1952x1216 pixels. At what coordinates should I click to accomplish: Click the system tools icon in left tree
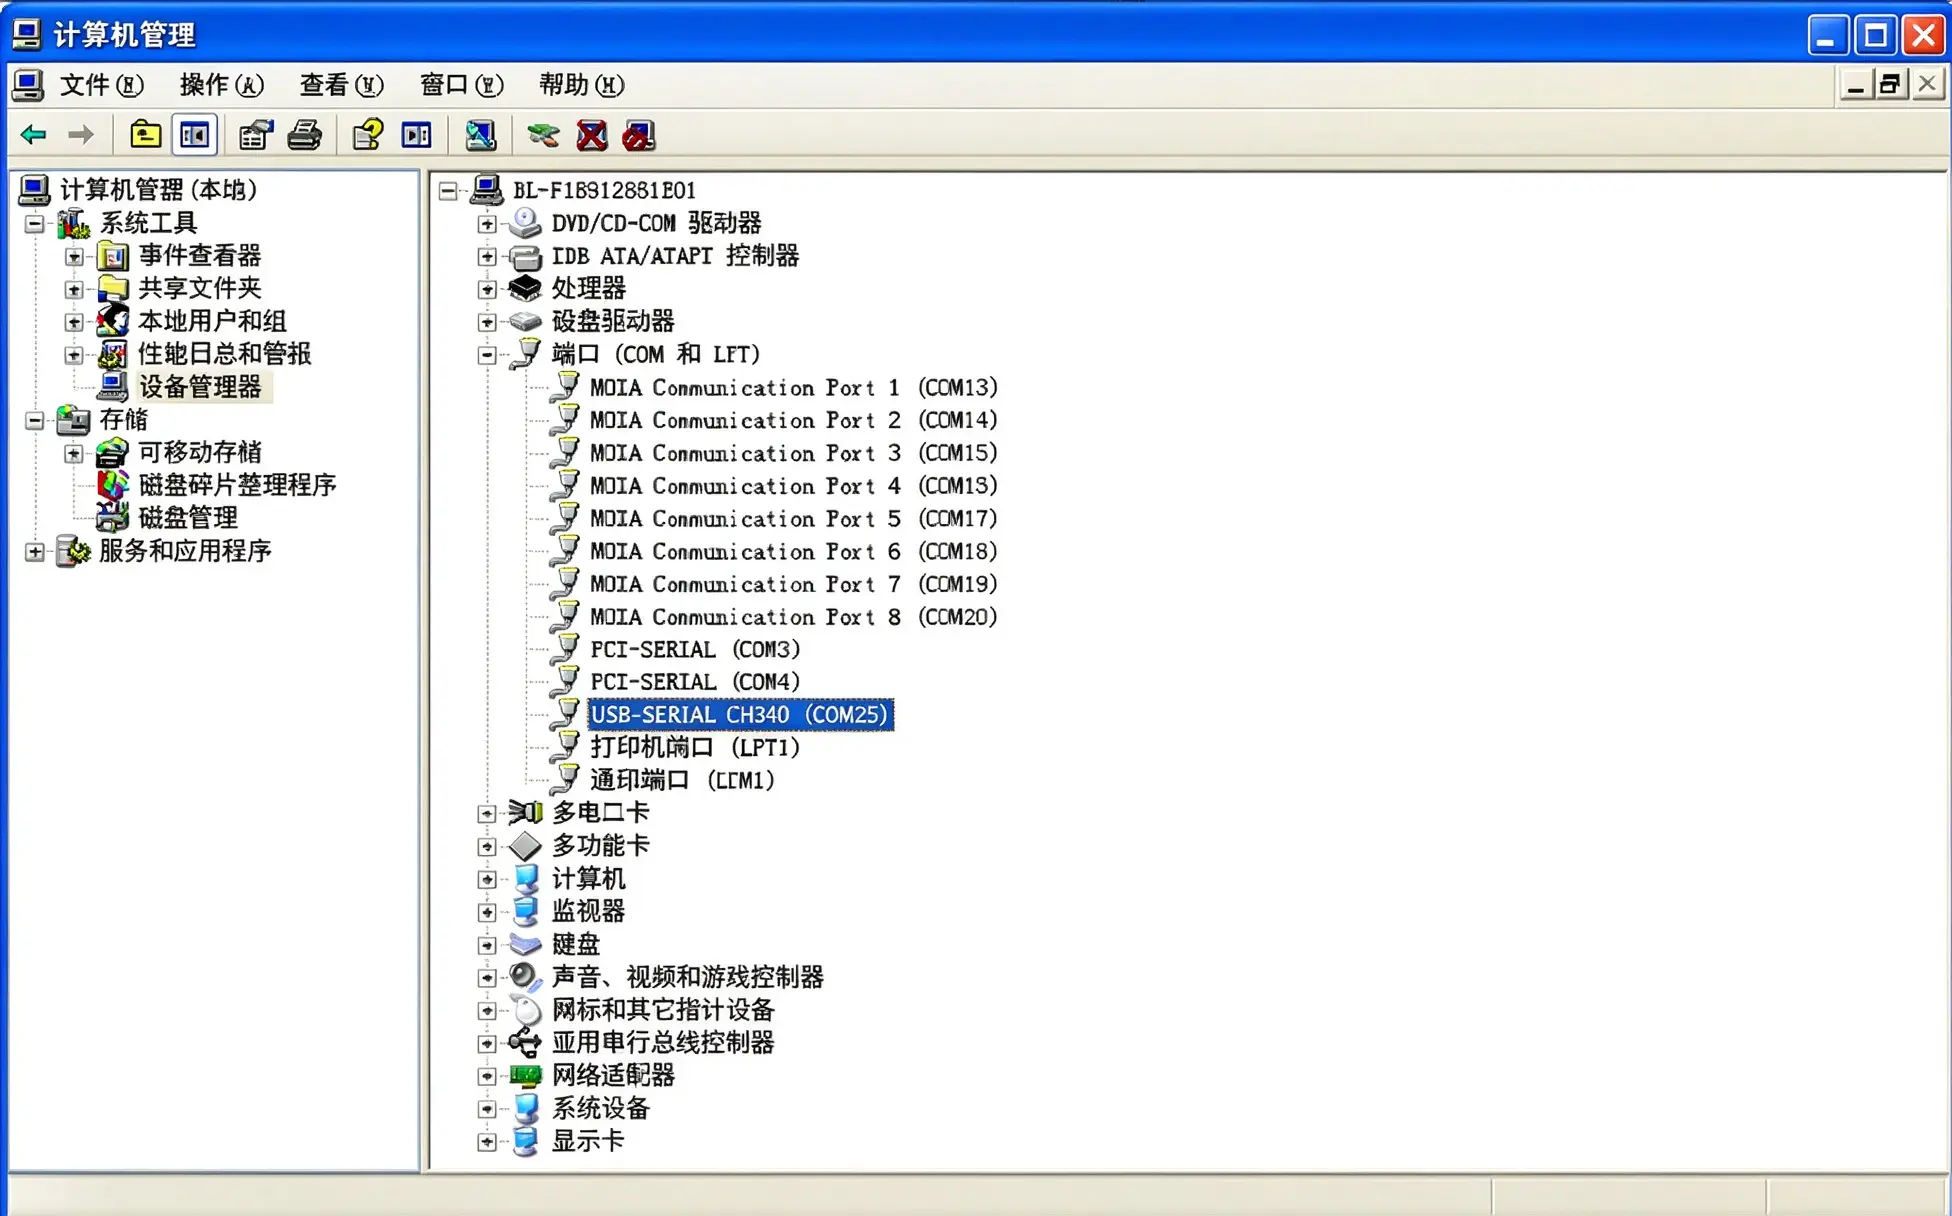pyautogui.click(x=73, y=223)
